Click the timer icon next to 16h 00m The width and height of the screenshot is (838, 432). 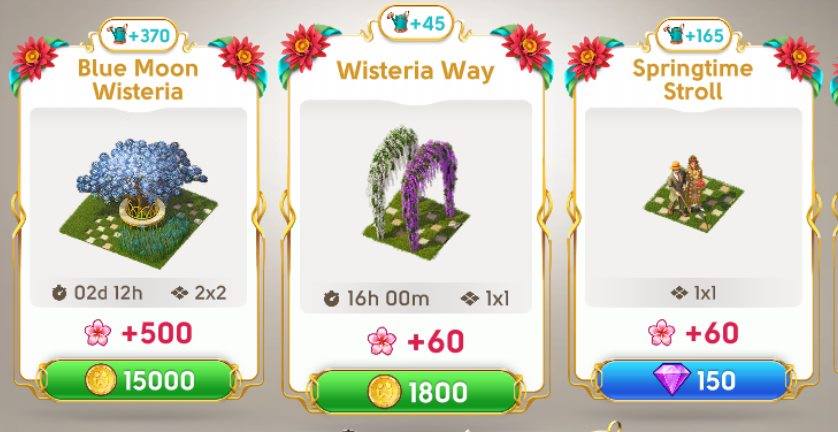331,298
